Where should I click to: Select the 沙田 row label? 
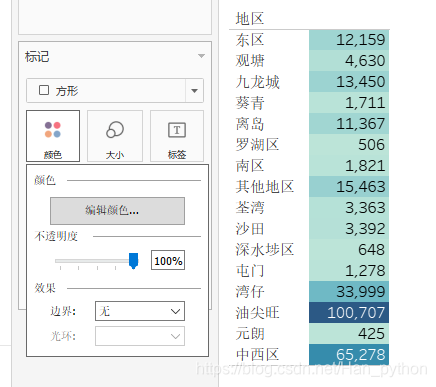point(250,229)
